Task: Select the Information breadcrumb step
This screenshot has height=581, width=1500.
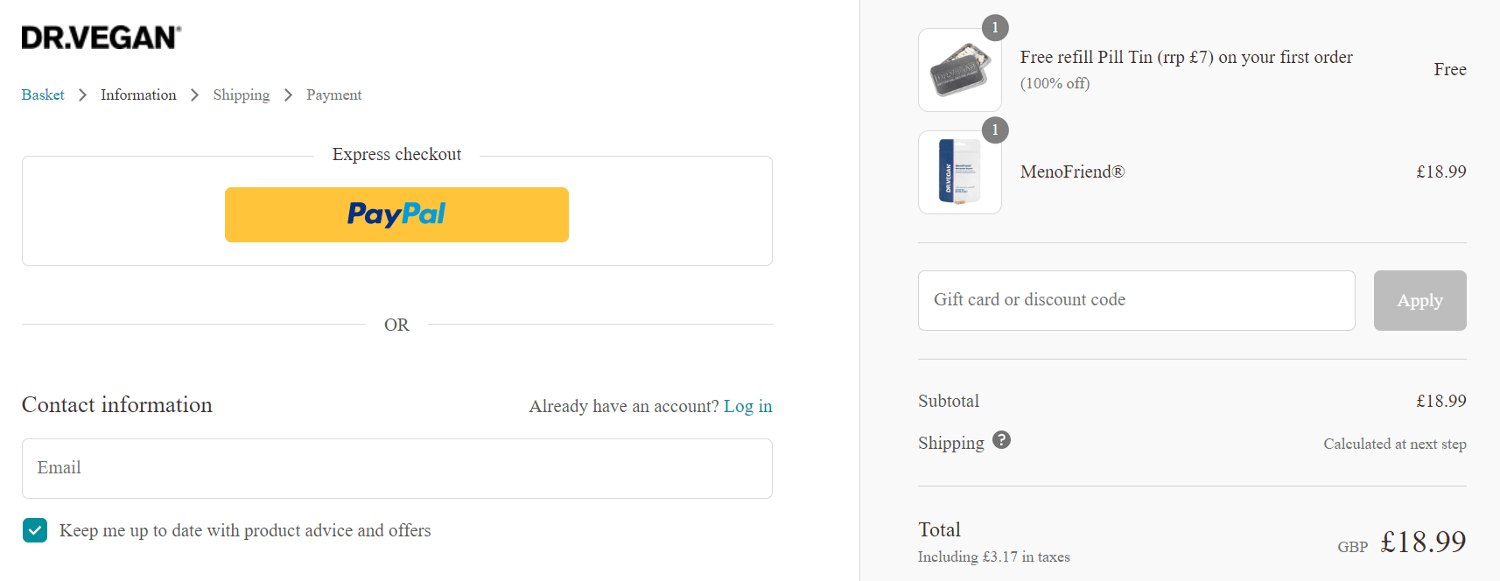Action: pos(138,95)
